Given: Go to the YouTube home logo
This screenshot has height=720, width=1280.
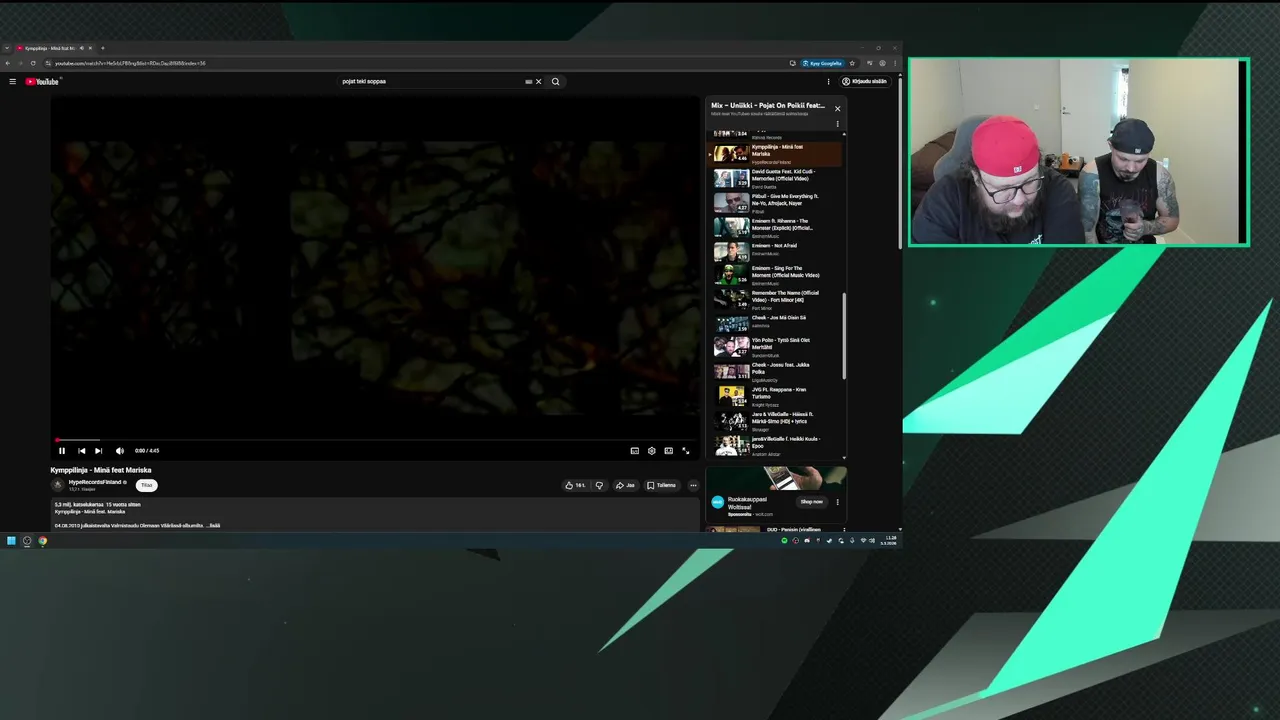Looking at the screenshot, I should click(42, 81).
